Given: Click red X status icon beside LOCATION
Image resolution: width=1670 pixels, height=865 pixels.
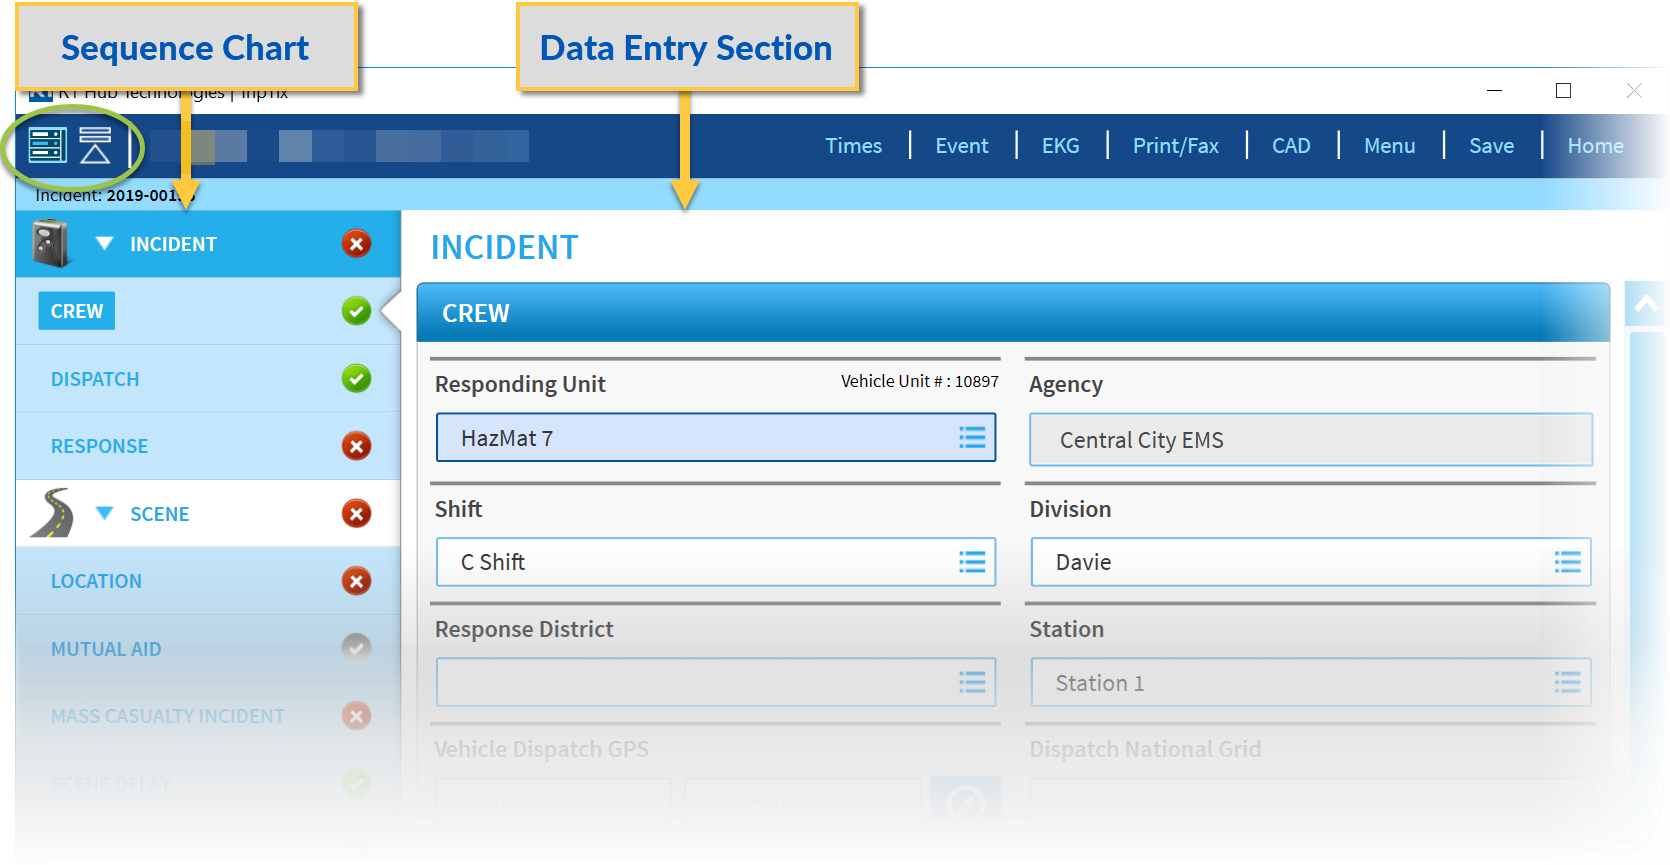Looking at the screenshot, I should click(x=356, y=581).
